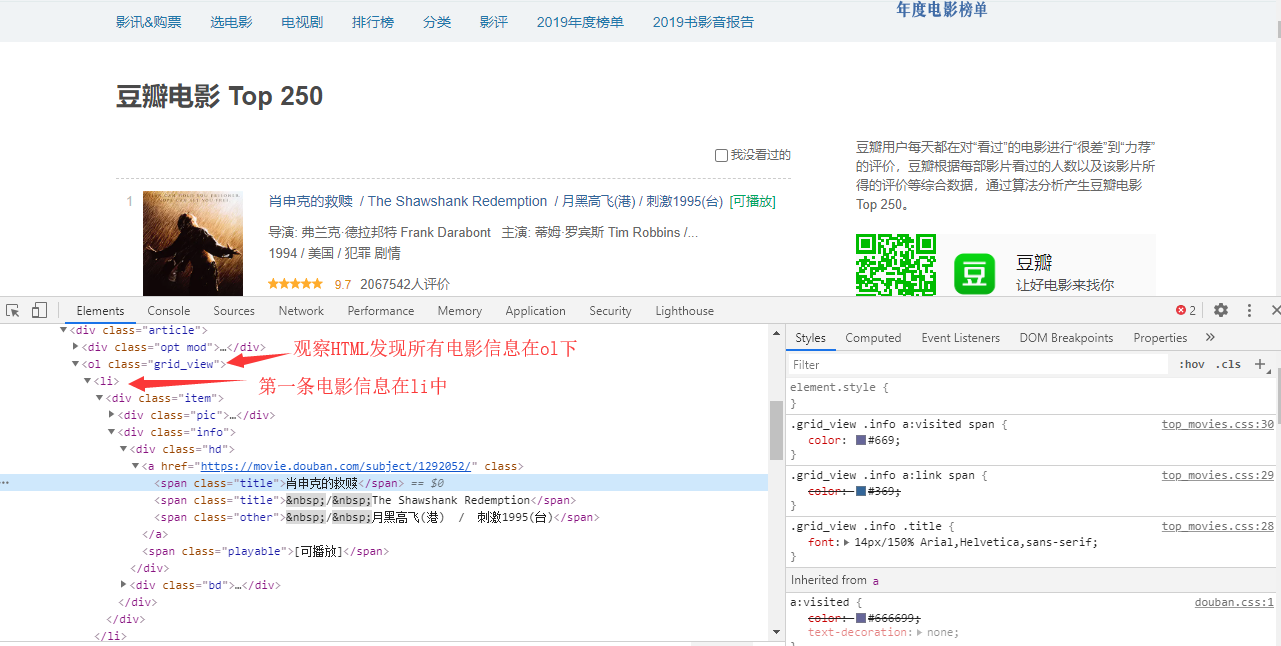
Task: Collapse the div class="article" node
Action: pyautogui.click(x=64, y=330)
